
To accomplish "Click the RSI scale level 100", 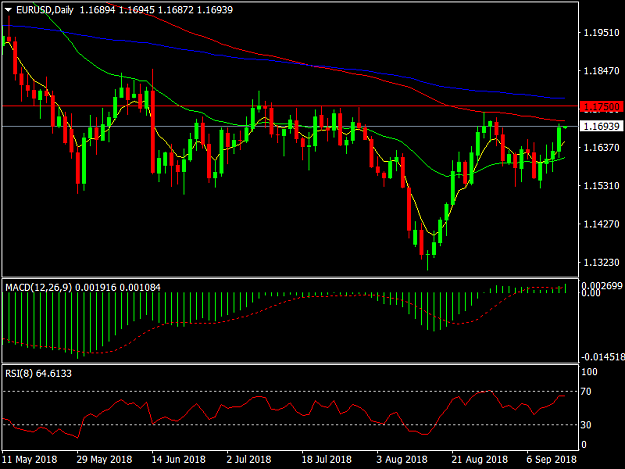I will [x=590, y=372].
